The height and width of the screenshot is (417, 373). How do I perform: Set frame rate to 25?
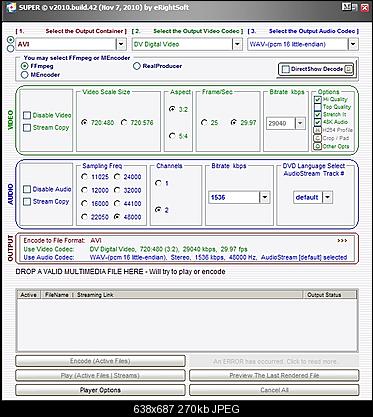[204, 123]
